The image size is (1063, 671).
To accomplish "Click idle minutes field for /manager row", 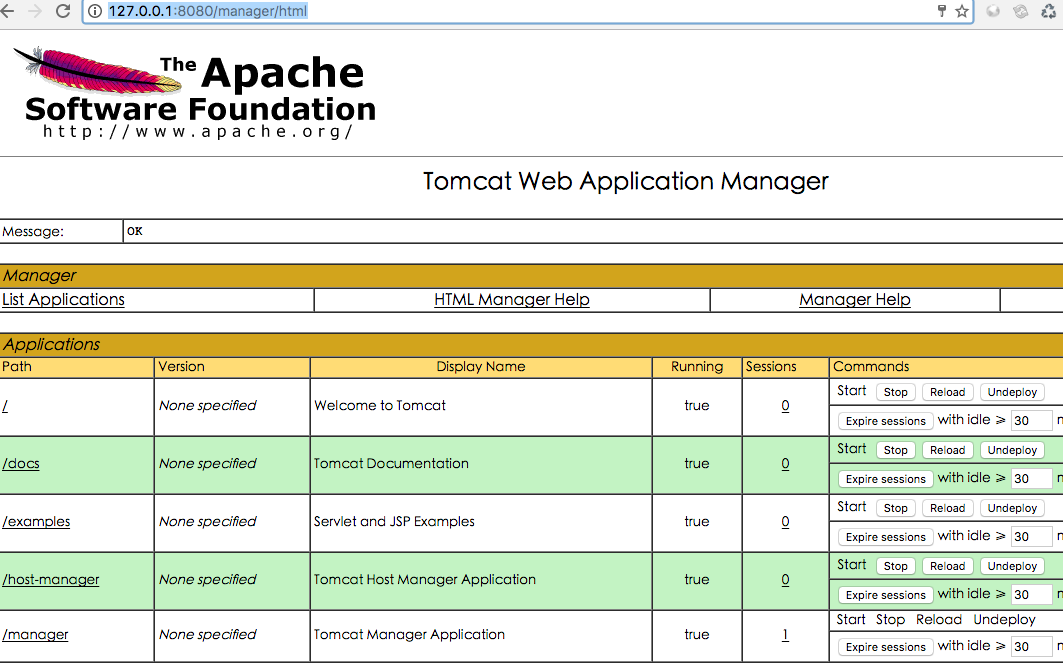I will [x=1031, y=647].
